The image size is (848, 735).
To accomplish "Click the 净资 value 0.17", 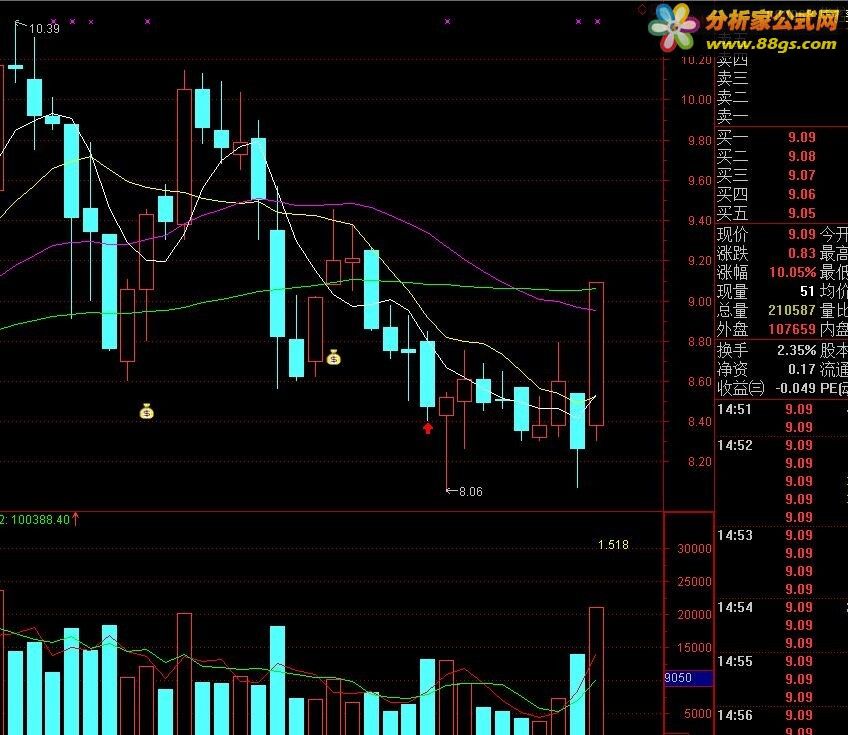I will point(801,369).
